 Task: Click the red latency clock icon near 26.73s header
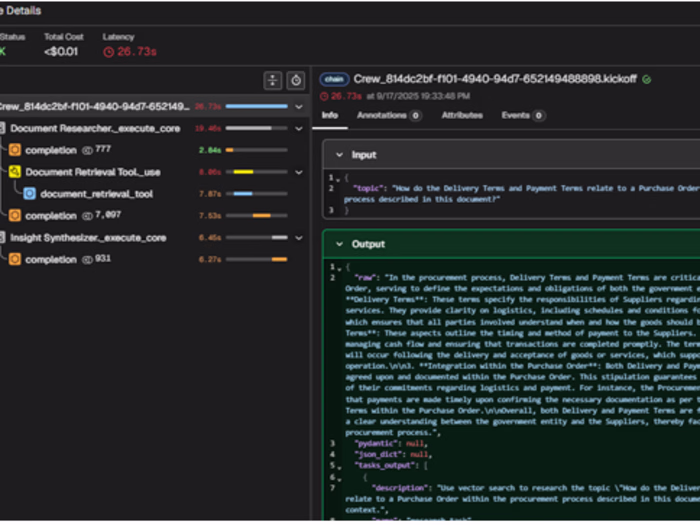click(108, 52)
